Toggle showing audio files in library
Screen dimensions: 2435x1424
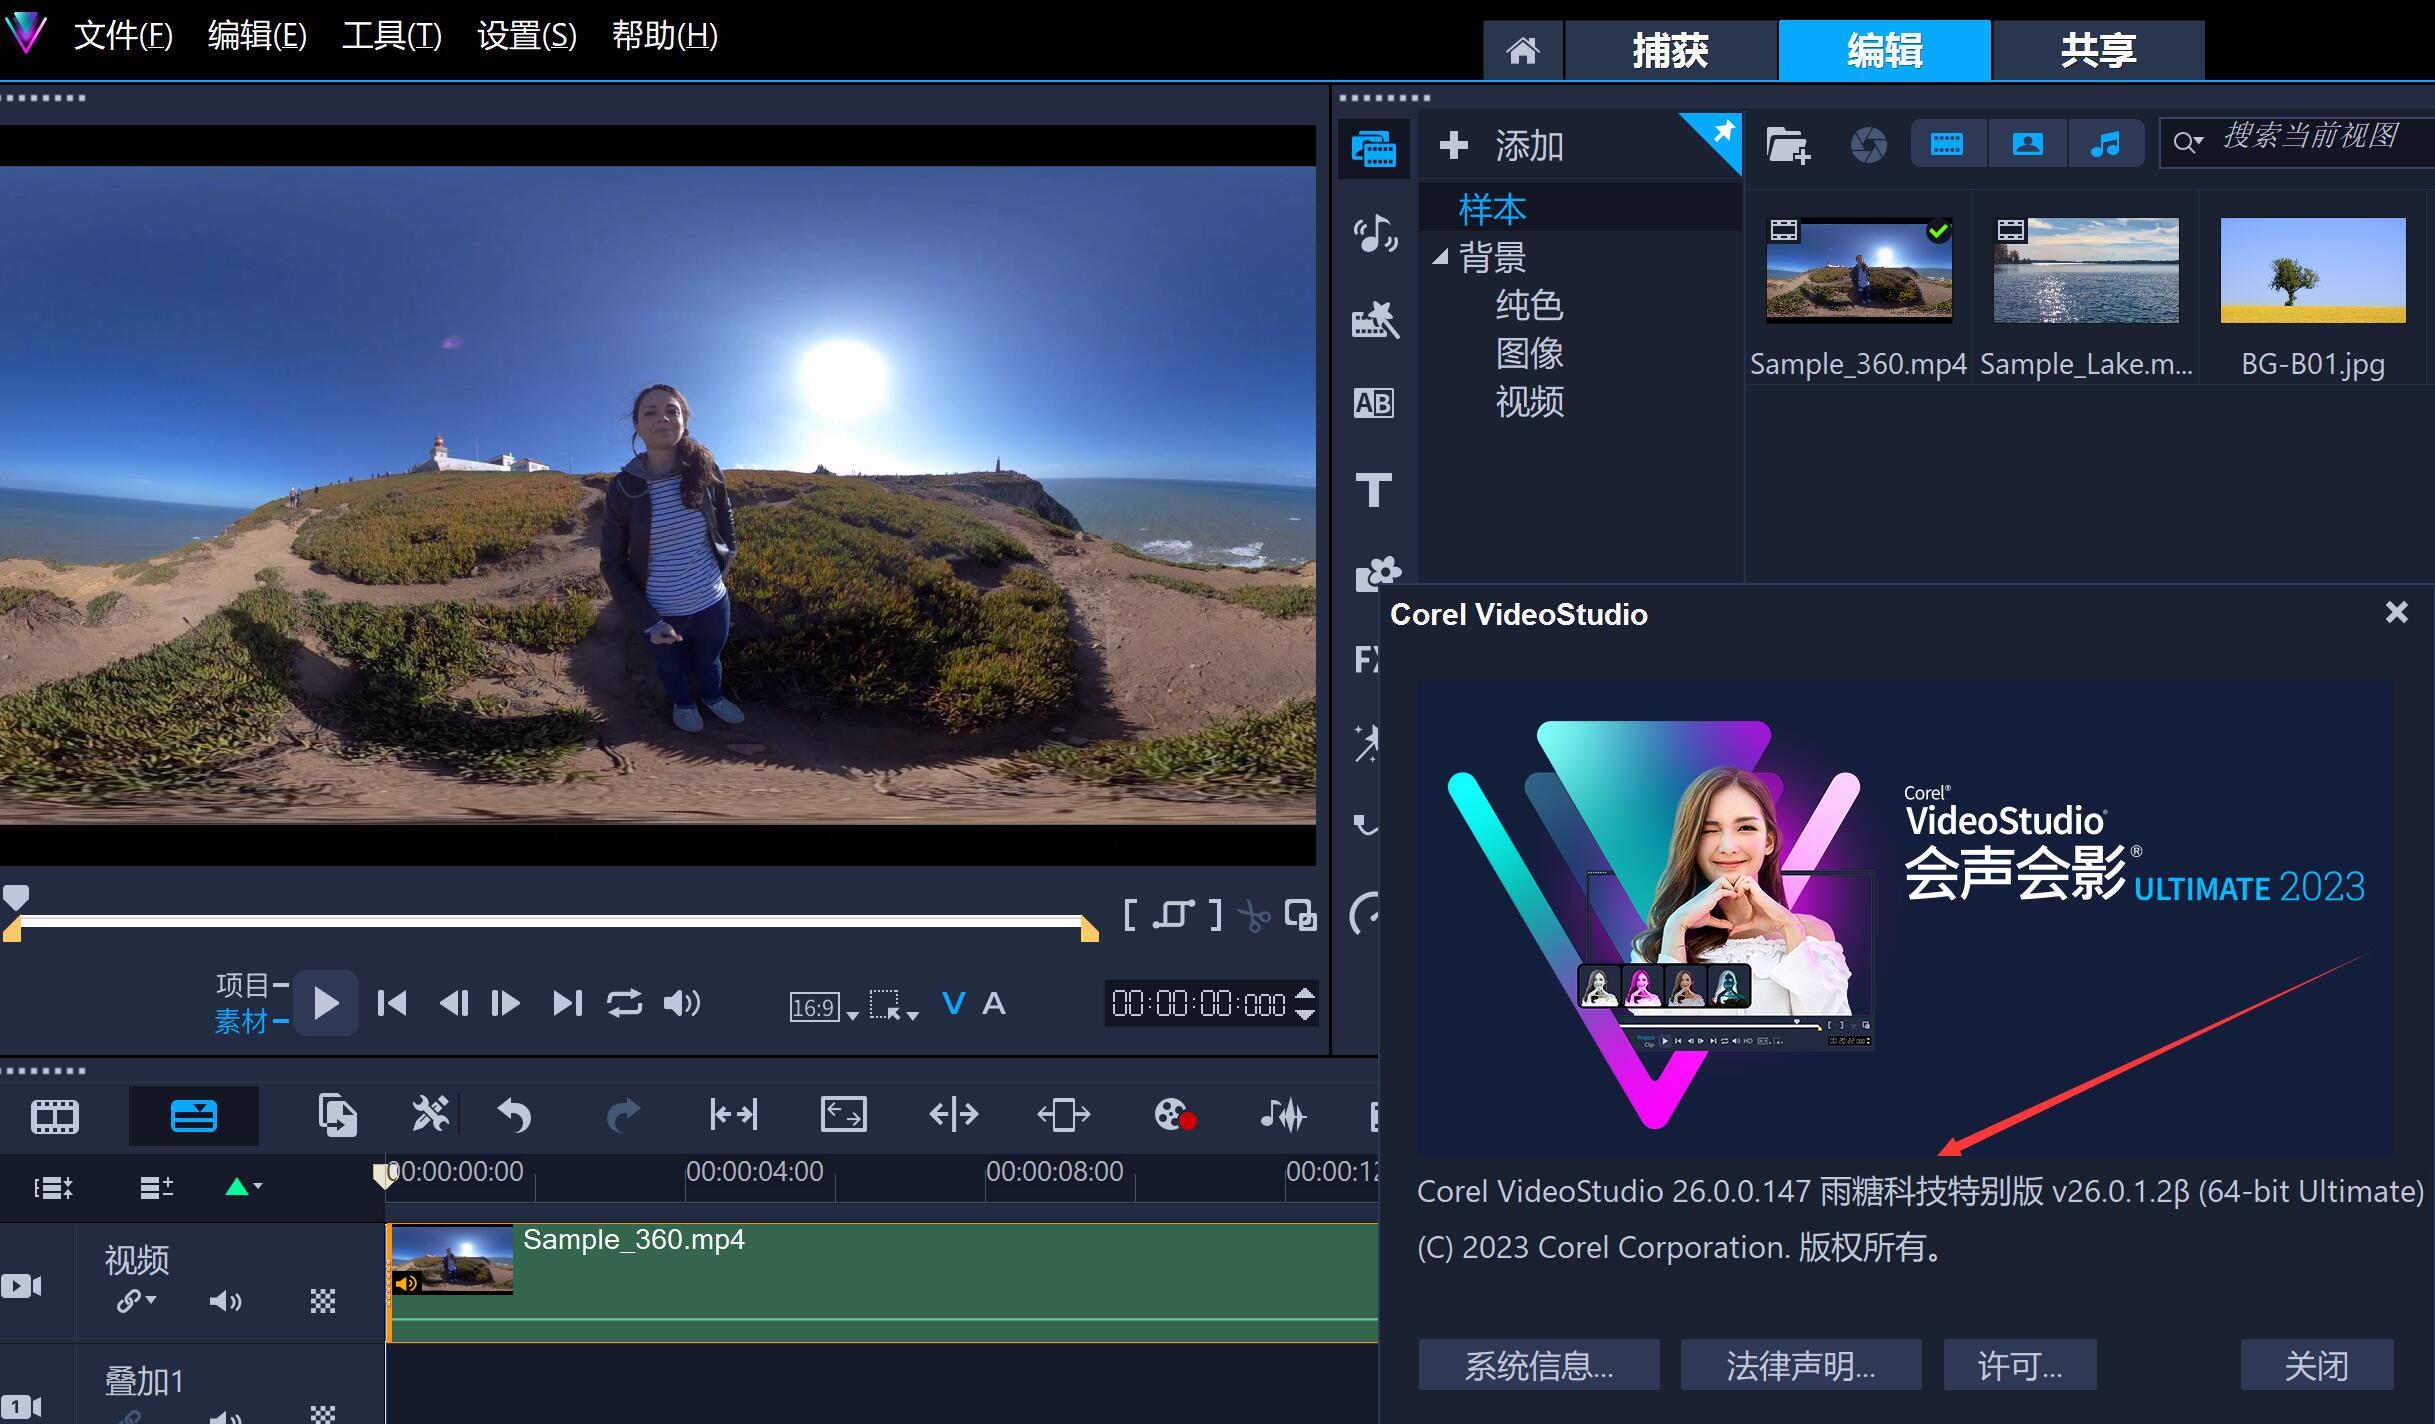2105,145
